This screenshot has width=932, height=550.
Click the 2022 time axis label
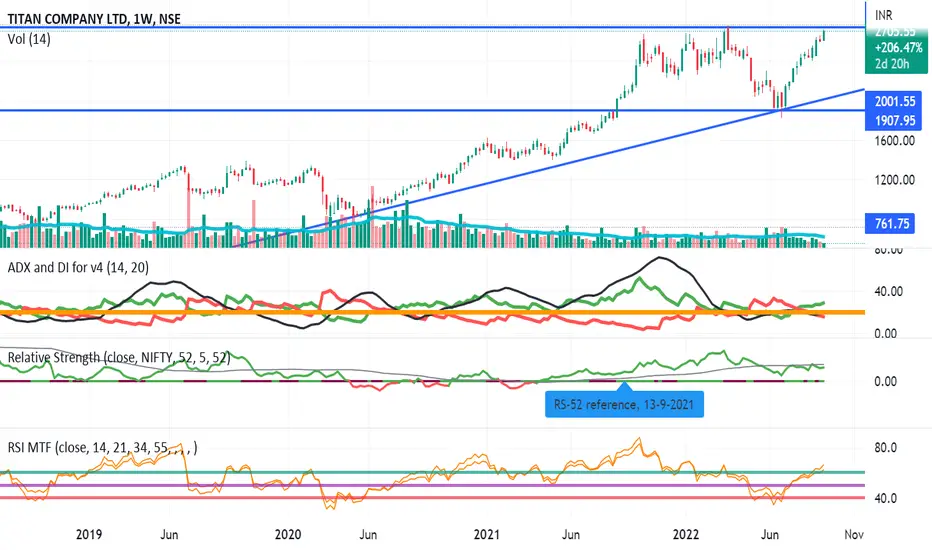click(685, 534)
